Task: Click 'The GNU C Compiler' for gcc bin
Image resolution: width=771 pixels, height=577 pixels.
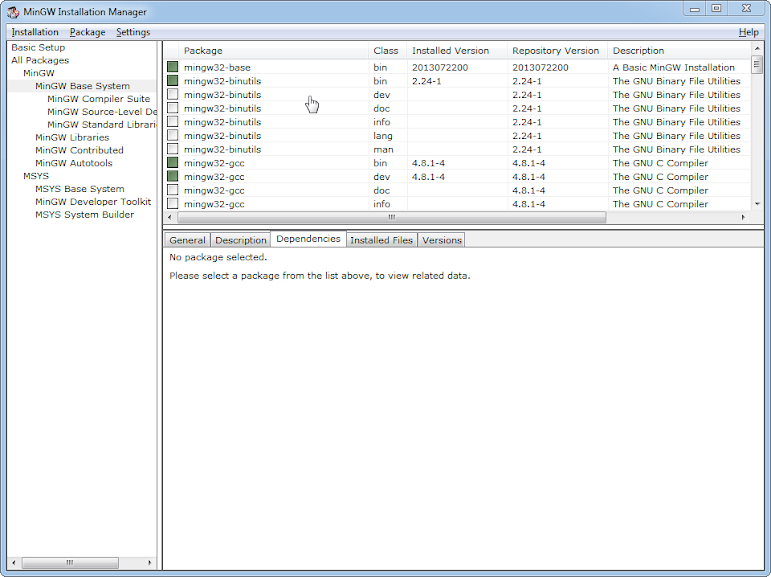Action: coord(660,163)
